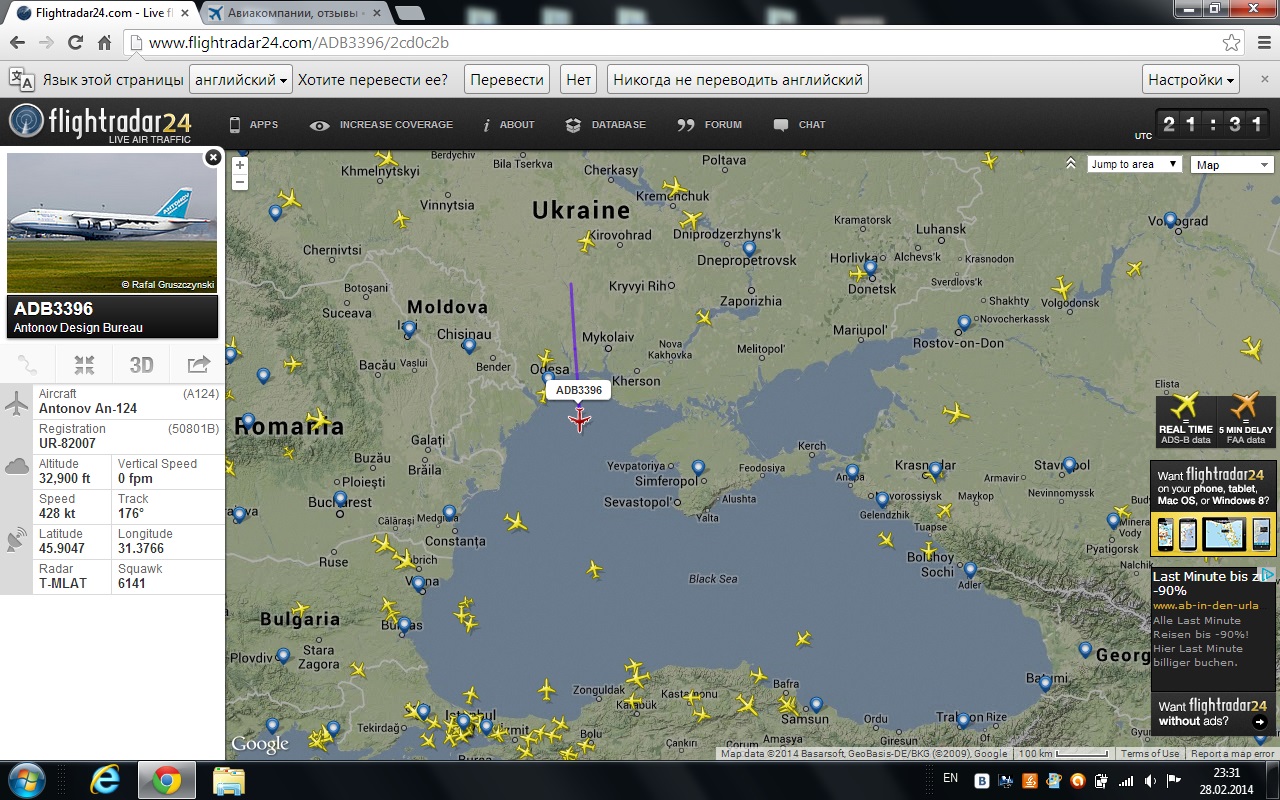The image size is (1280, 800).
Task: Click the Нет button in translate bar
Action: [578, 80]
